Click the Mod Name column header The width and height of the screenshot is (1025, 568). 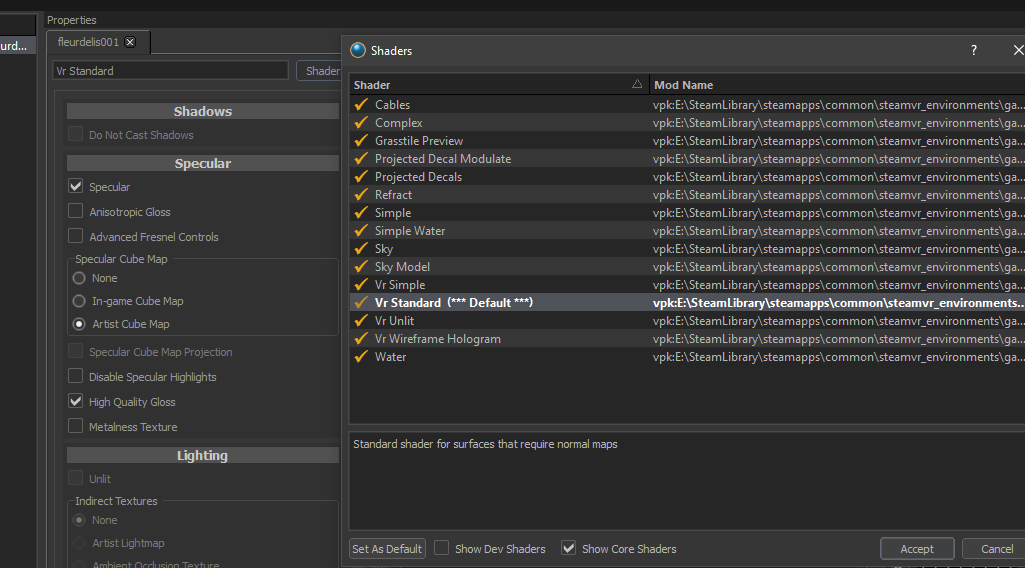837,85
